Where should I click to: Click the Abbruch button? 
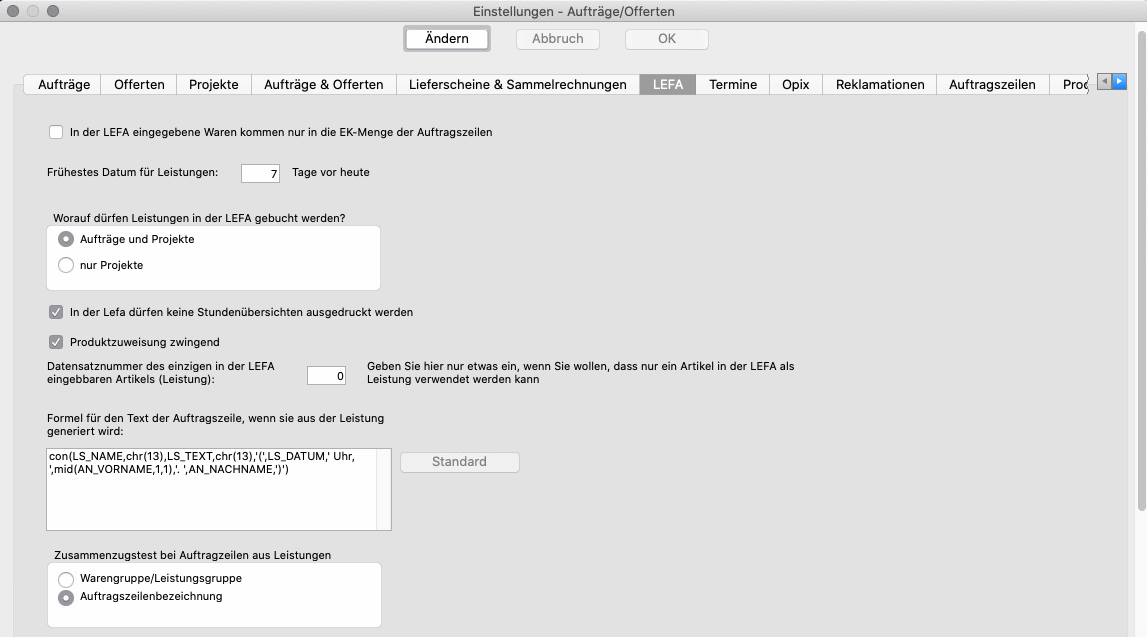[x=557, y=39]
